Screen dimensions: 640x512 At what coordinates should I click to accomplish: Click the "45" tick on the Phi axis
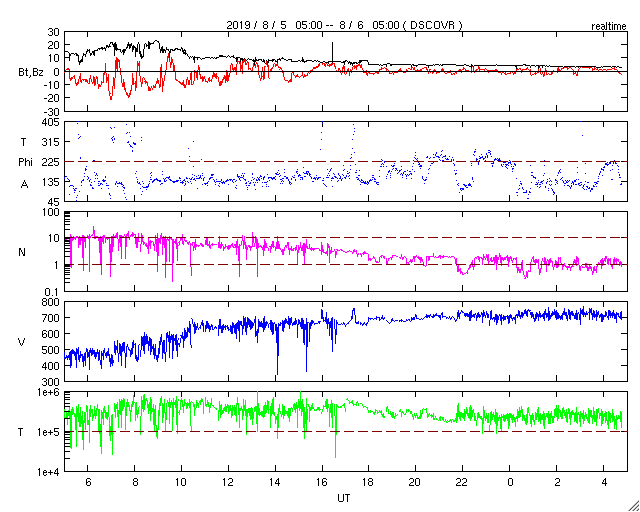coord(54,202)
